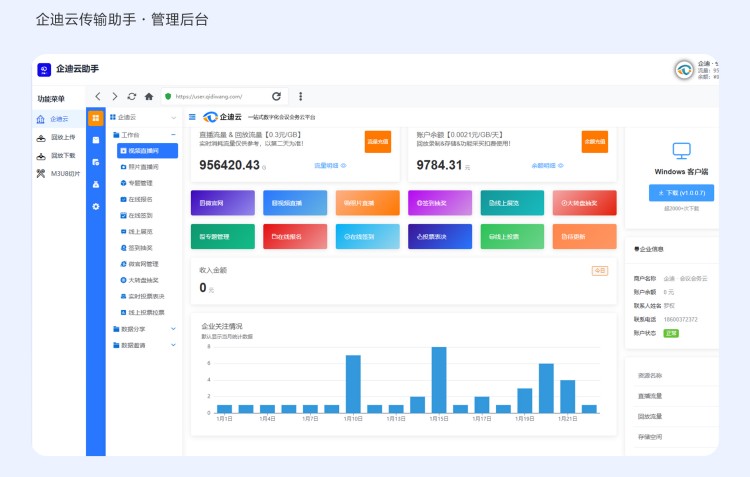This screenshot has height=477, width=750.
Task: Open 在线签到 in the side navigation
Action: [x=140, y=215]
